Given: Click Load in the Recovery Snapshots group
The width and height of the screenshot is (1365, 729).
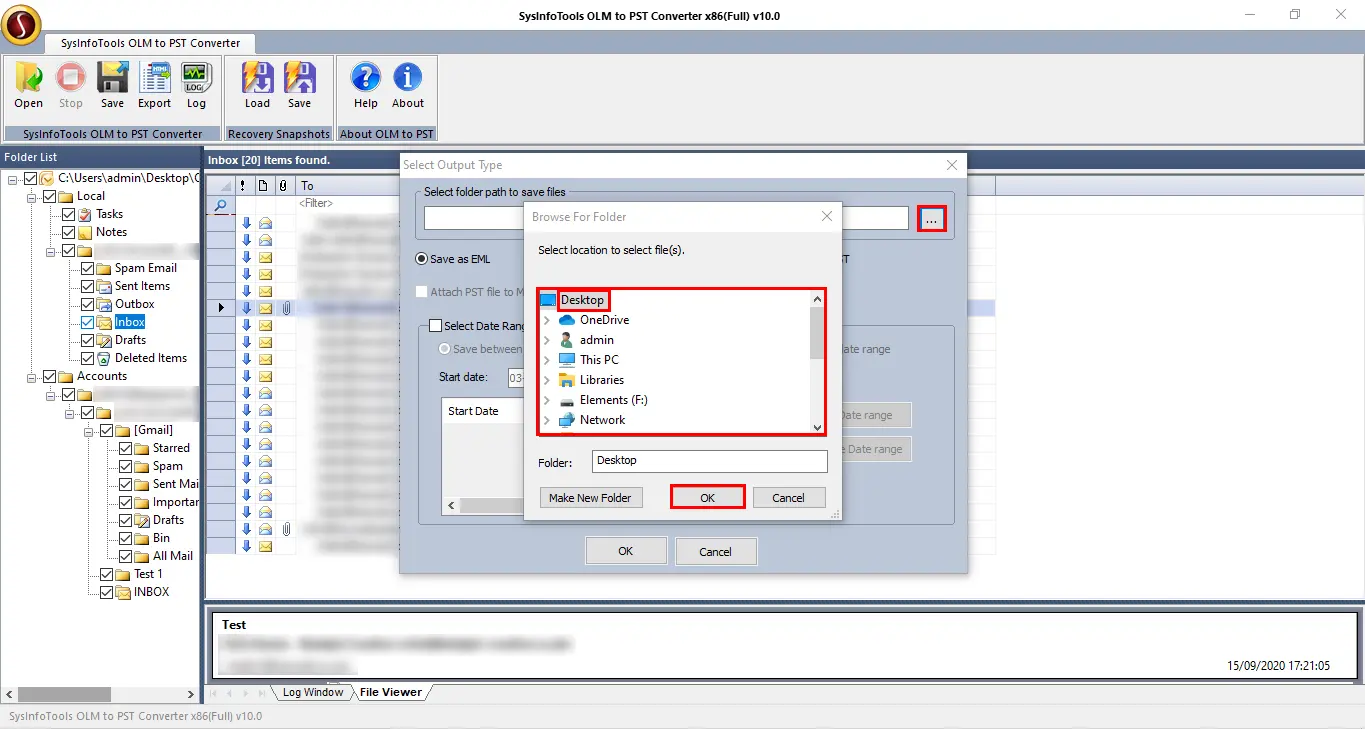Looking at the screenshot, I should 257,79.
